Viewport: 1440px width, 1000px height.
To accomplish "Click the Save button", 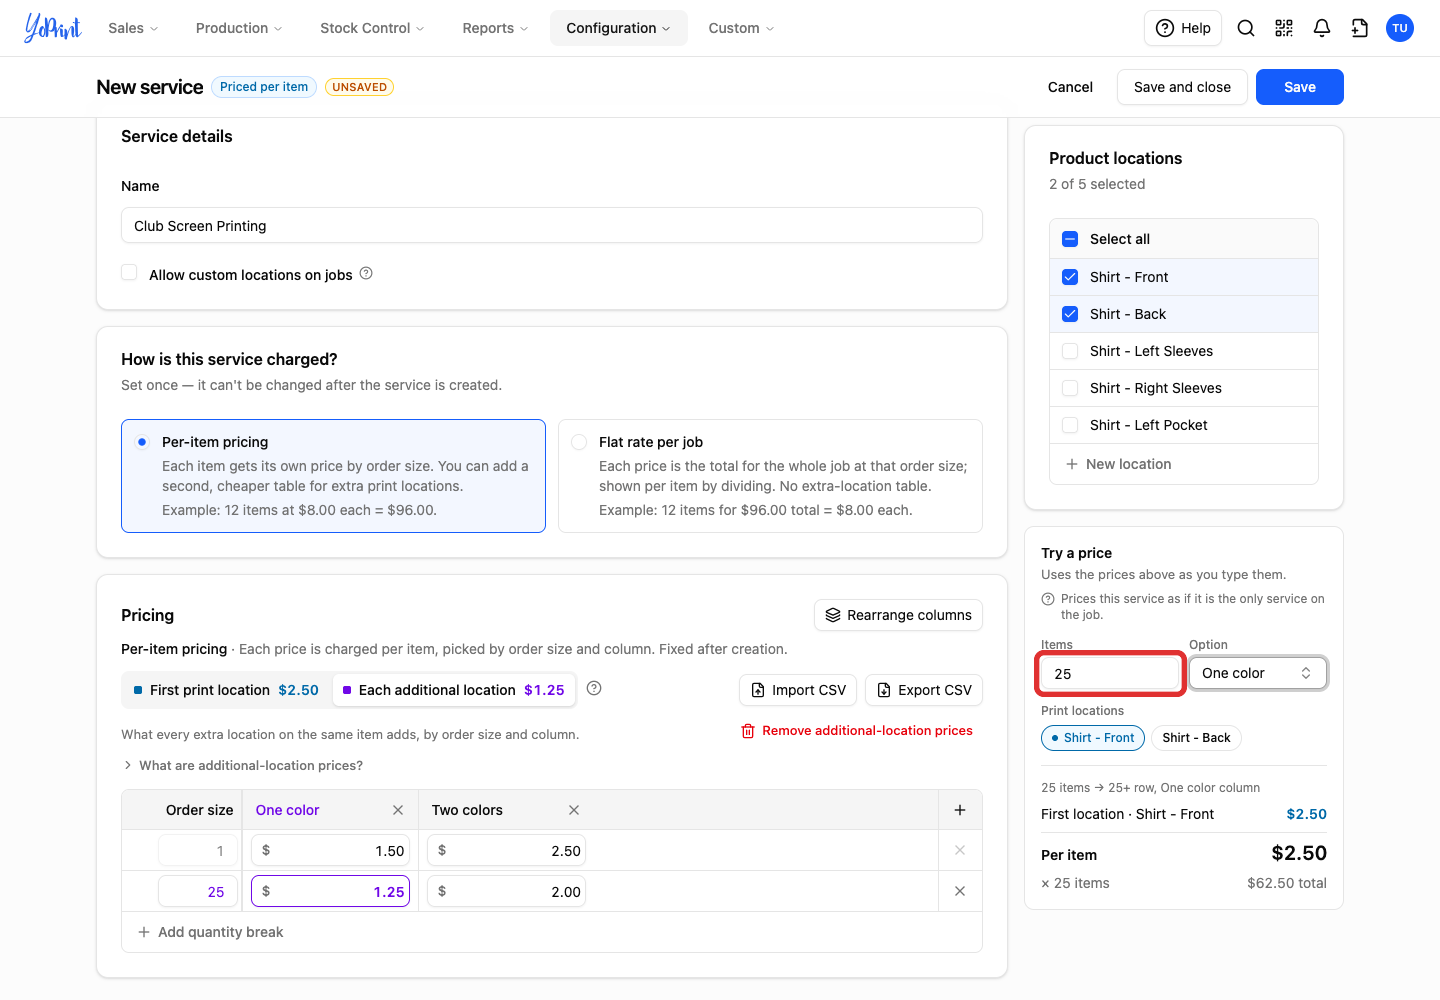I will click(x=1300, y=87).
